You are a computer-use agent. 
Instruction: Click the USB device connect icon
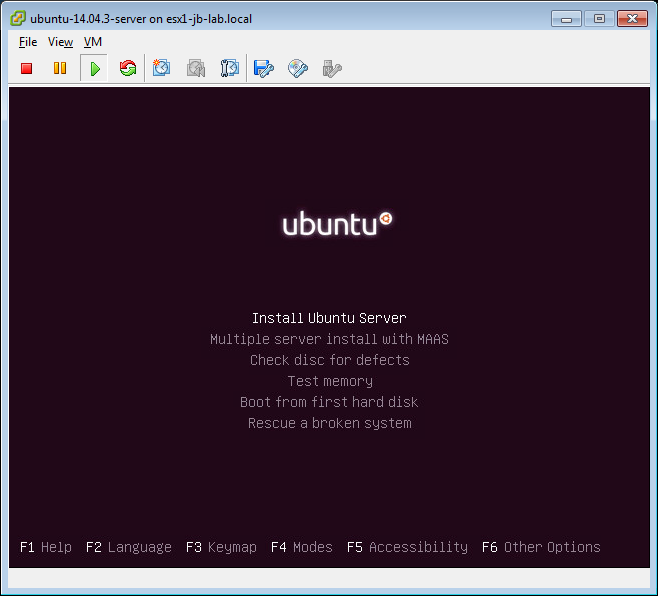[x=332, y=68]
